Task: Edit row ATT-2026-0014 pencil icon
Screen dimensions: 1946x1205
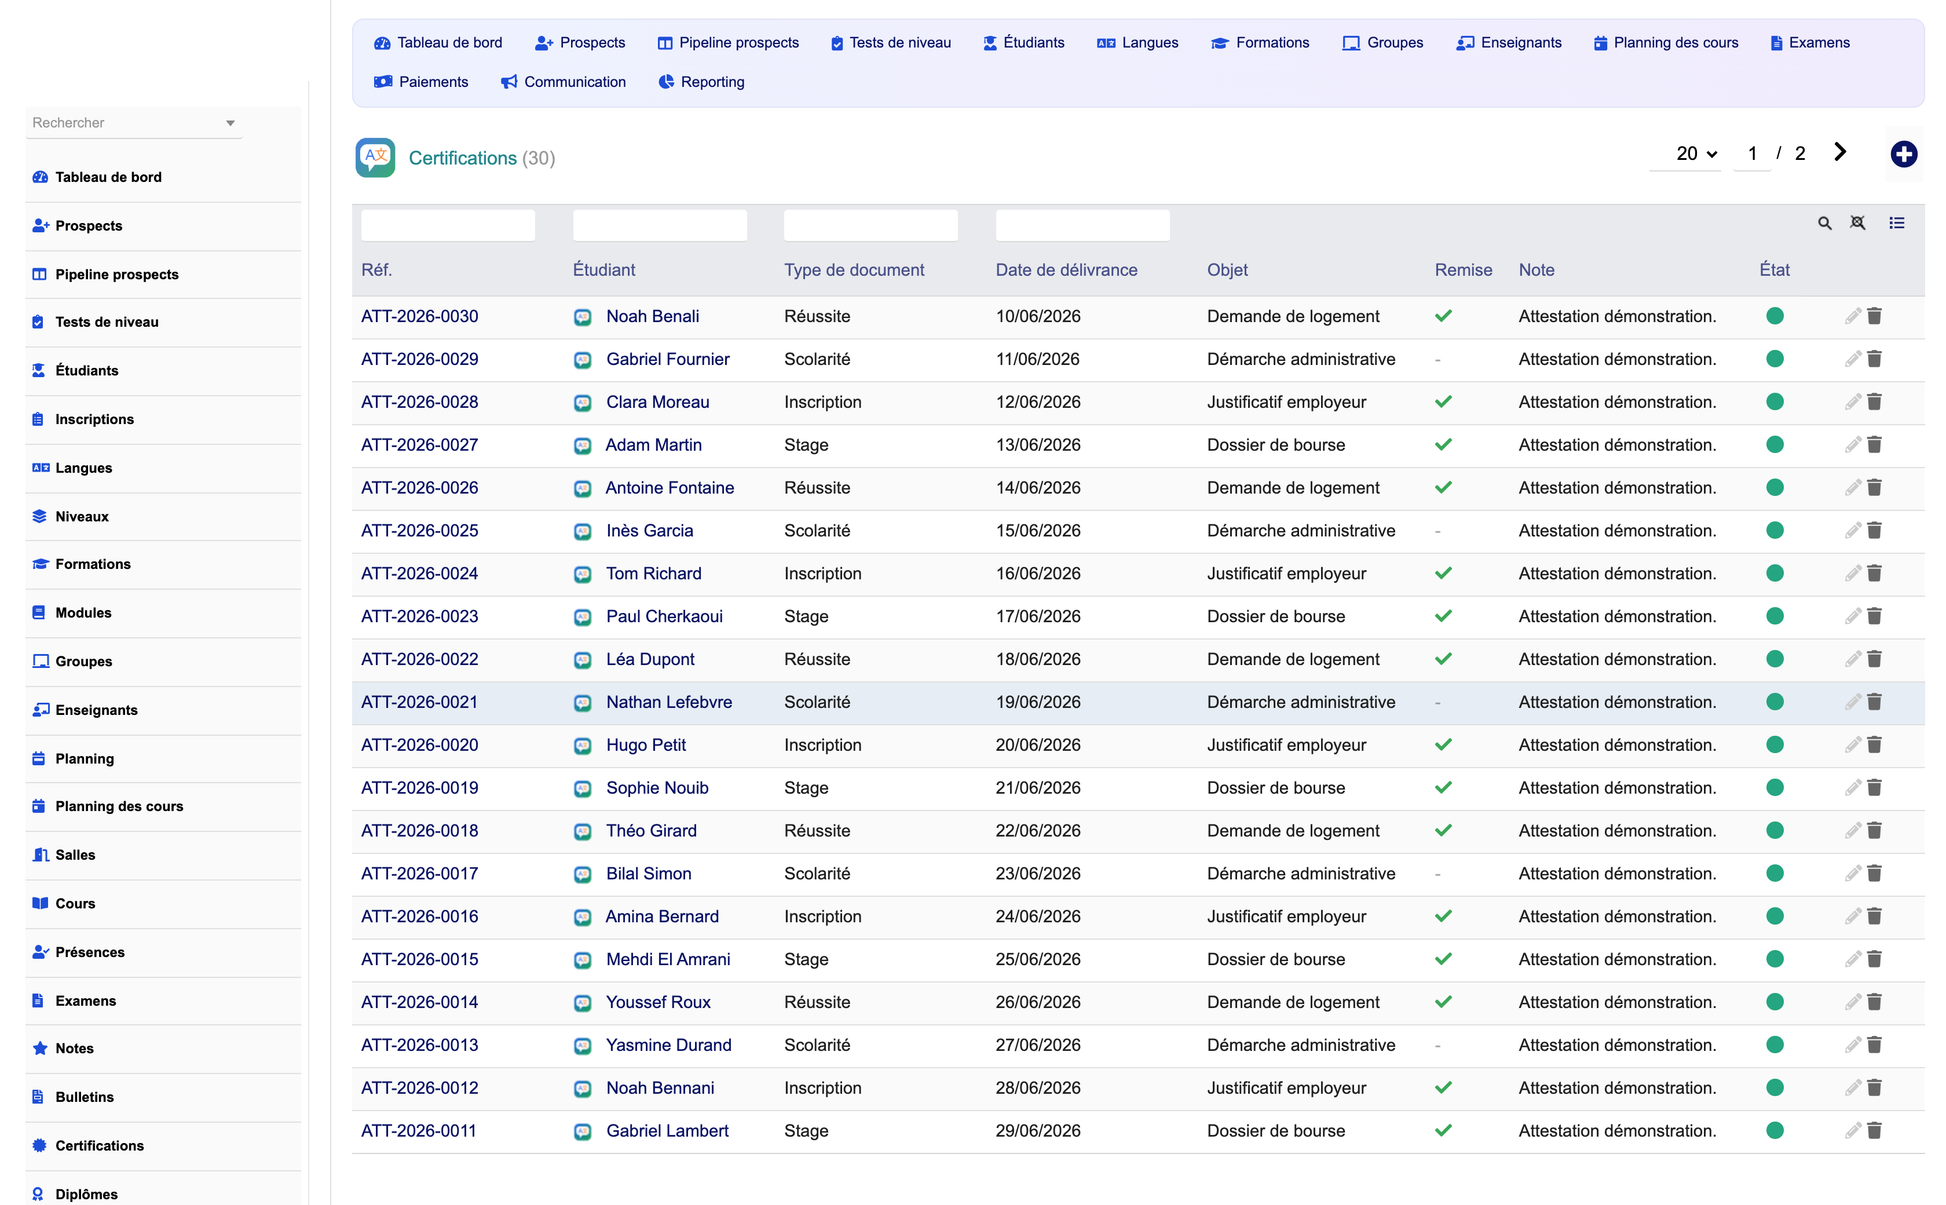Action: (x=1853, y=1002)
